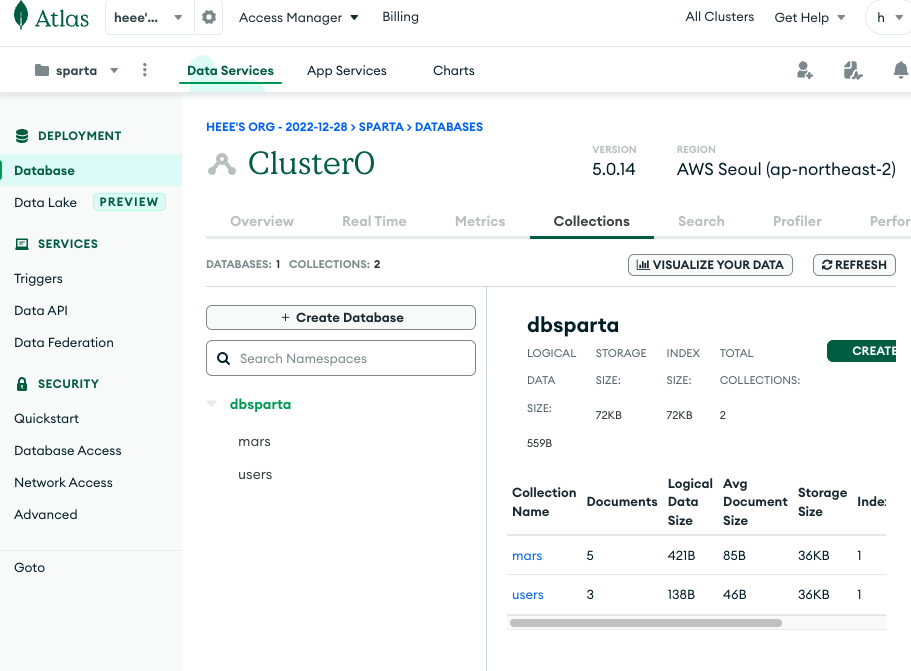This screenshot has height=671, width=911.
Task: Collapse the dbsparta database tree arrow
Action: click(x=211, y=404)
